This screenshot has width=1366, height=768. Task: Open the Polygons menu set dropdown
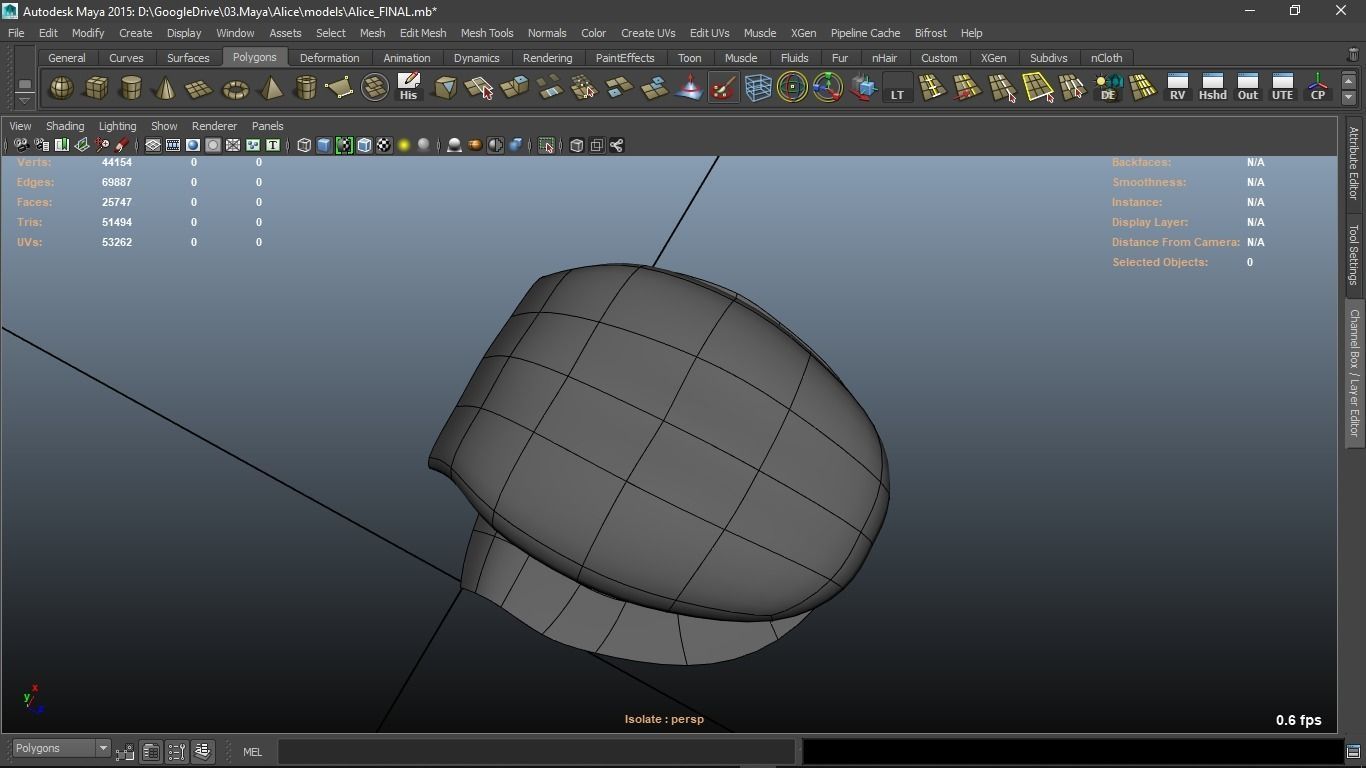click(61, 749)
